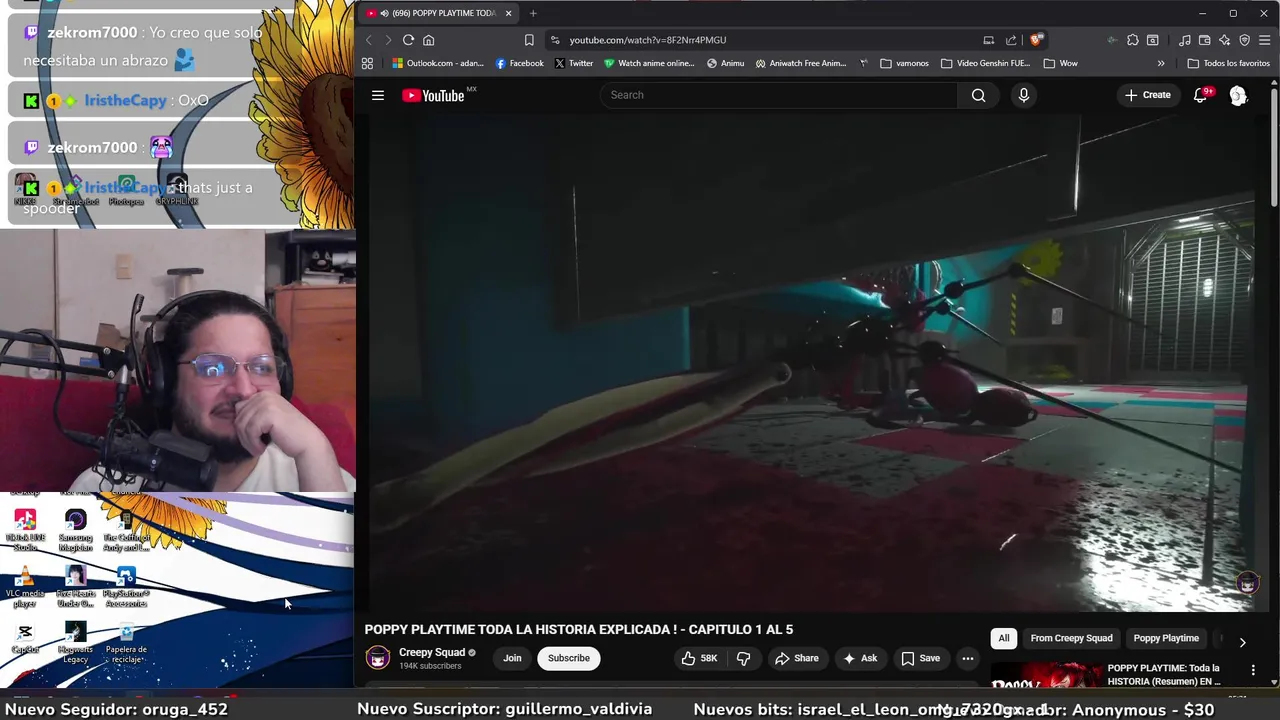Open the YouTube Create button
This screenshot has width=1280, height=720.
pyautogui.click(x=1147, y=95)
